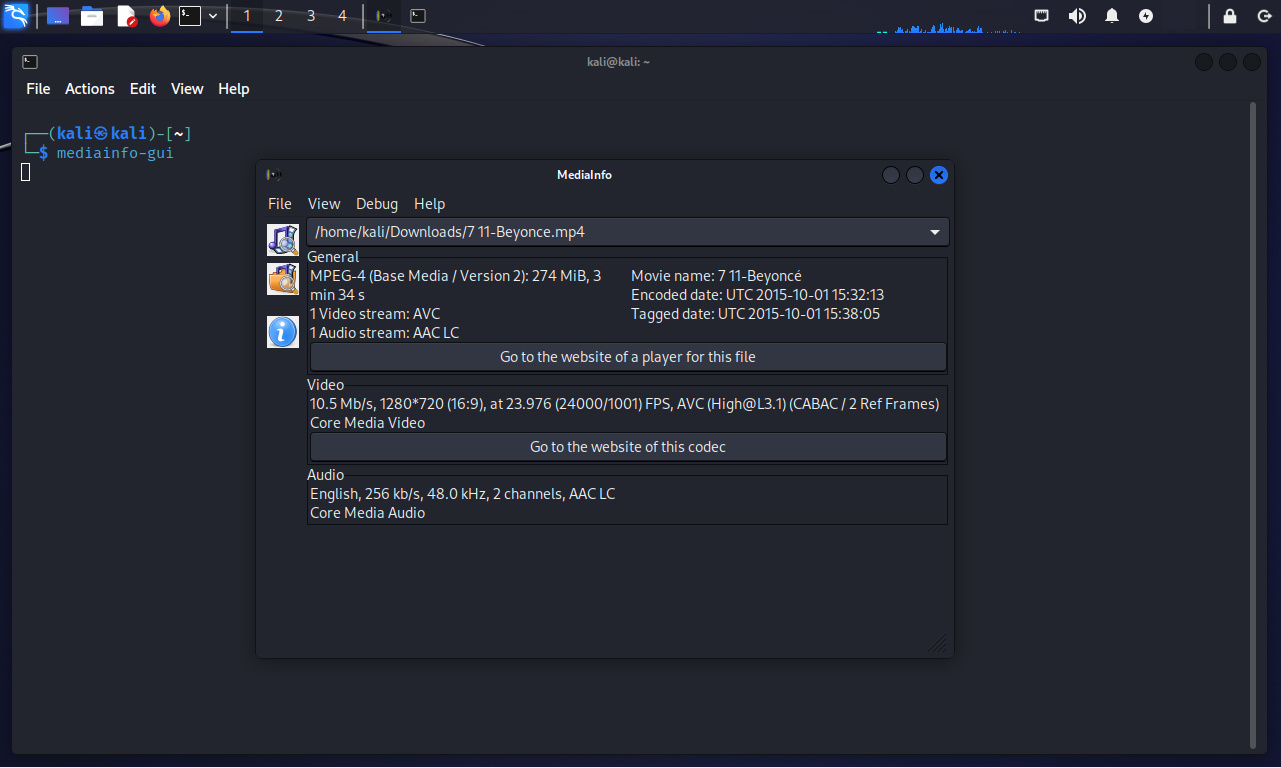Image resolution: width=1281 pixels, height=768 pixels.
Task: Click 'Go to the website of a player' button
Action: 627,357
